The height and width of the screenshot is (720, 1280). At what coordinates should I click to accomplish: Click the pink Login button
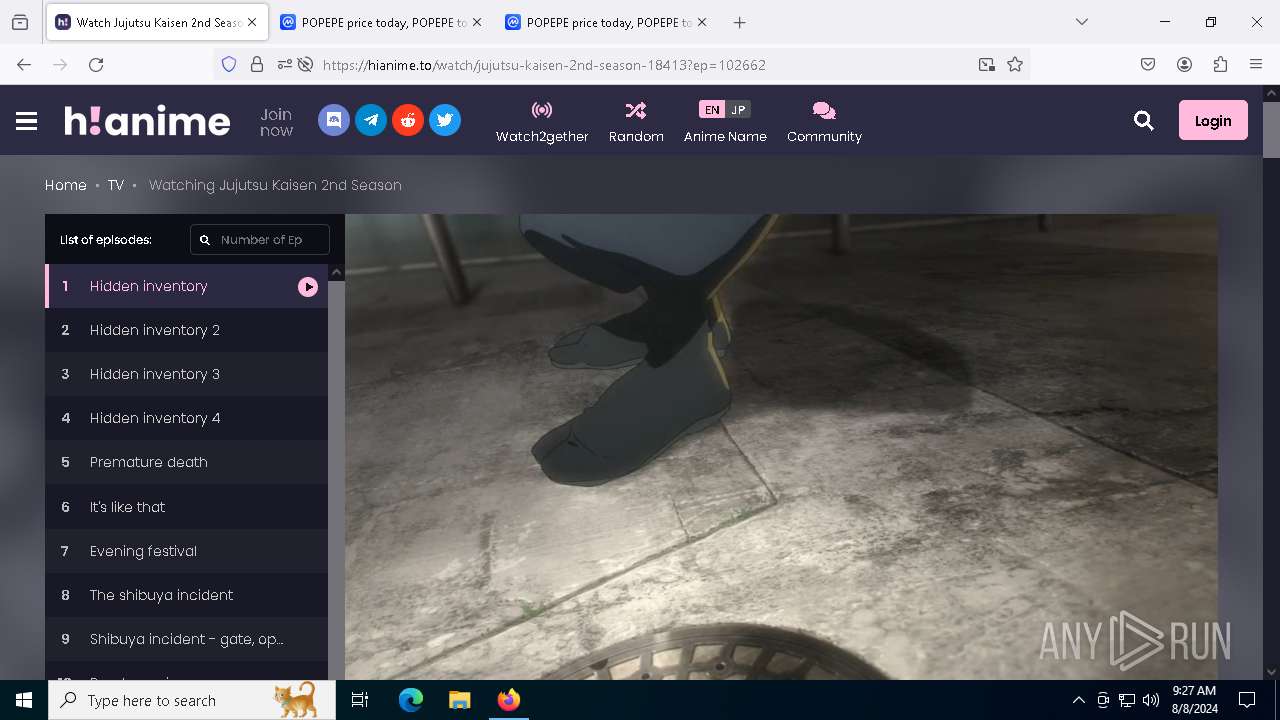1213,120
